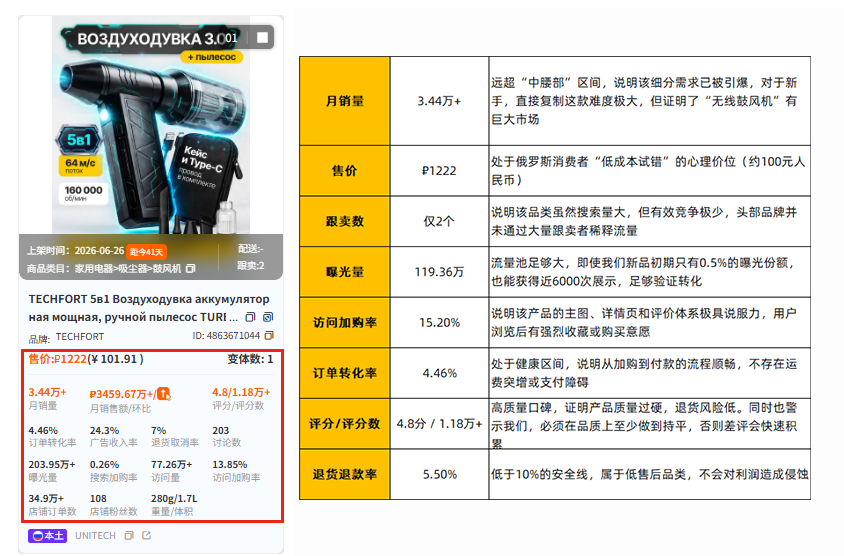Click remark starting 说明该产品的主图

tap(644, 322)
